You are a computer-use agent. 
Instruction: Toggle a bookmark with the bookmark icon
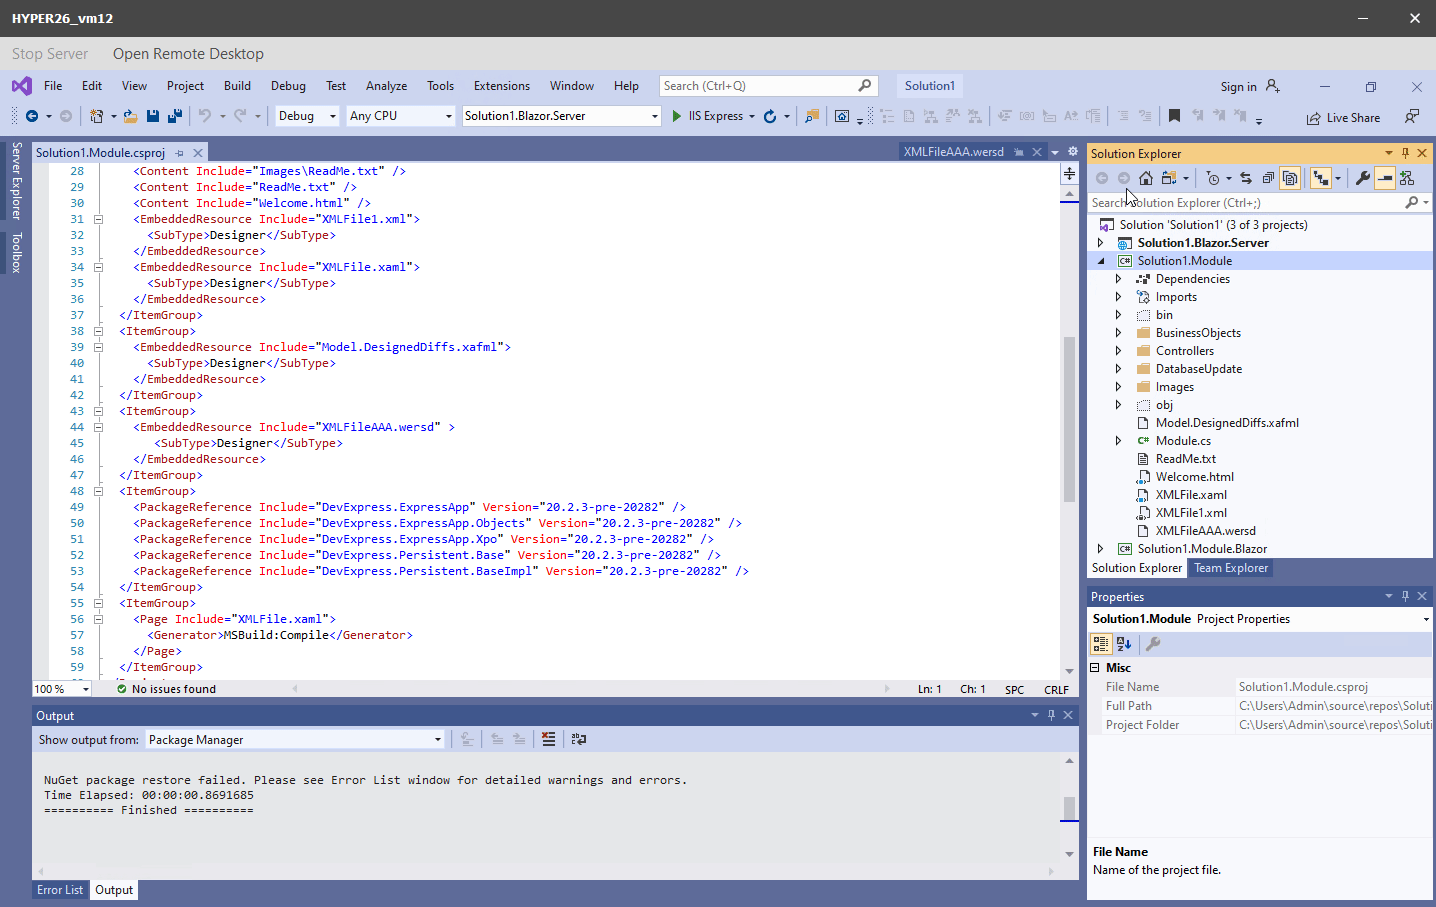pos(1174,116)
